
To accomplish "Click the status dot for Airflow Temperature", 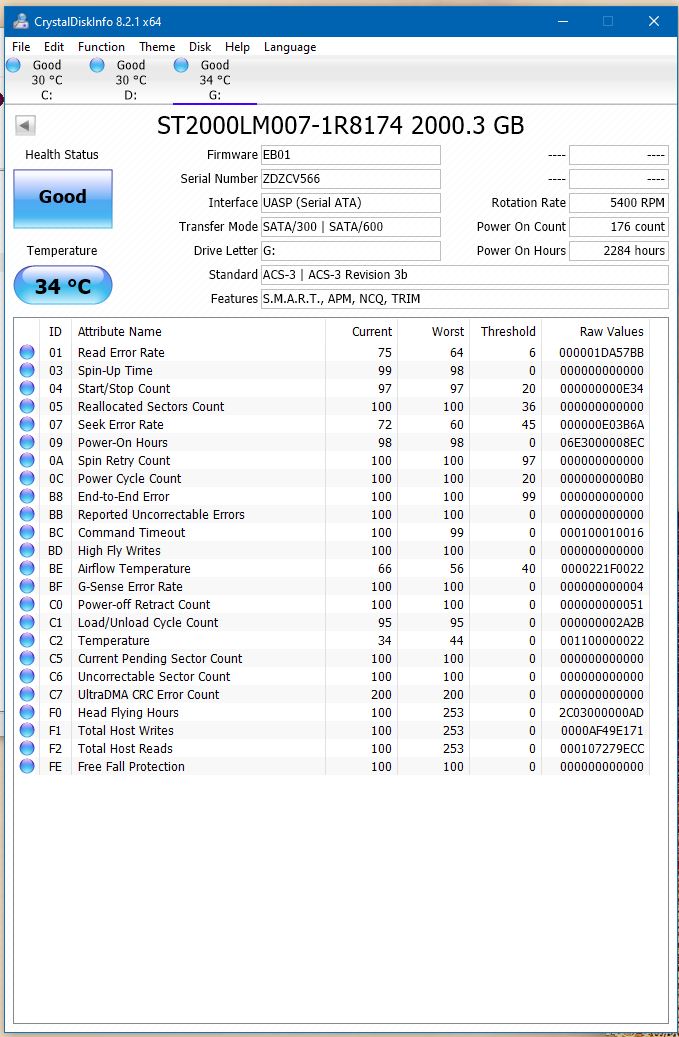I will (27, 568).
